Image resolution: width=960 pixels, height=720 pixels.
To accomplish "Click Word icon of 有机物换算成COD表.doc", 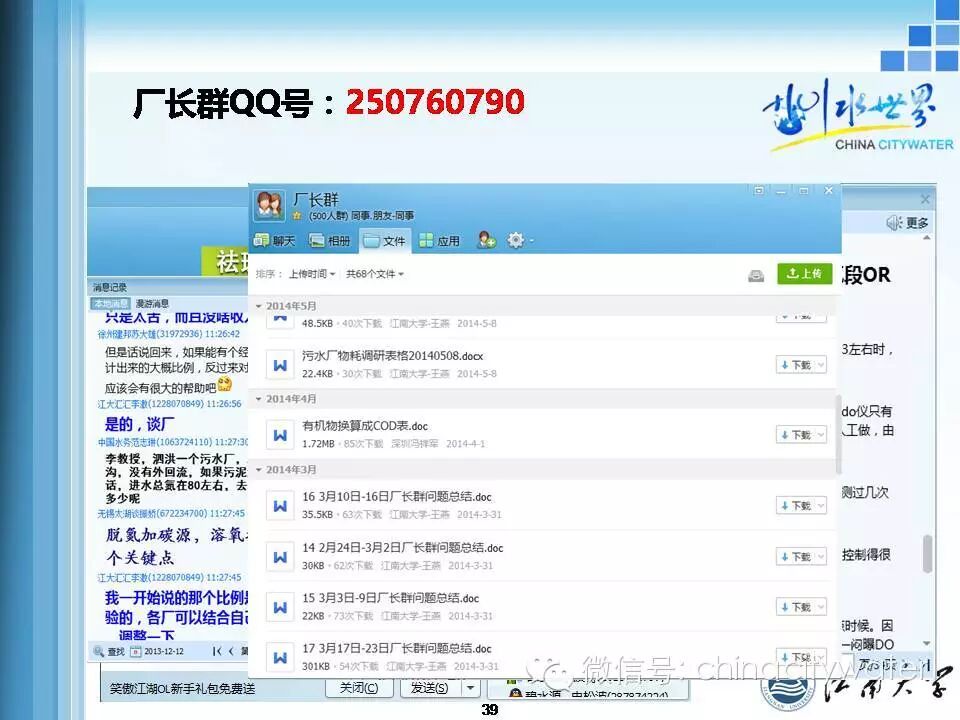I will pyautogui.click(x=280, y=435).
